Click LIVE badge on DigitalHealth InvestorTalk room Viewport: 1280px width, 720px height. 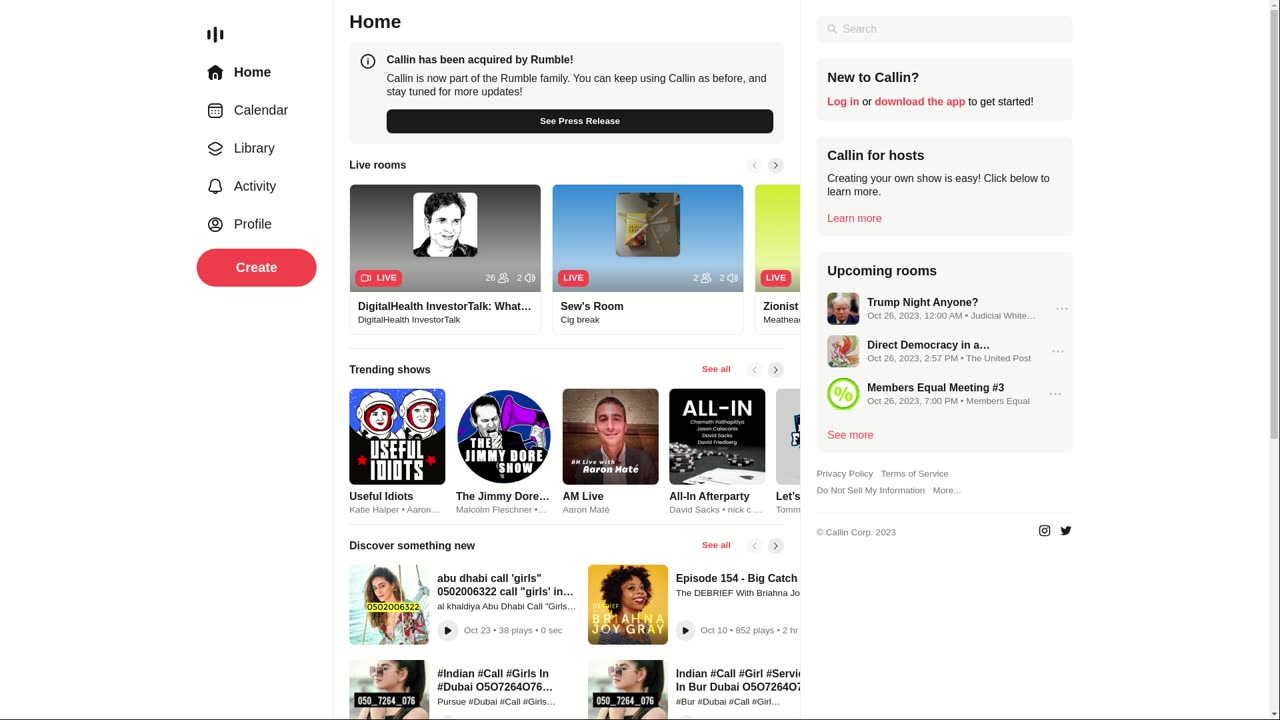coord(379,278)
